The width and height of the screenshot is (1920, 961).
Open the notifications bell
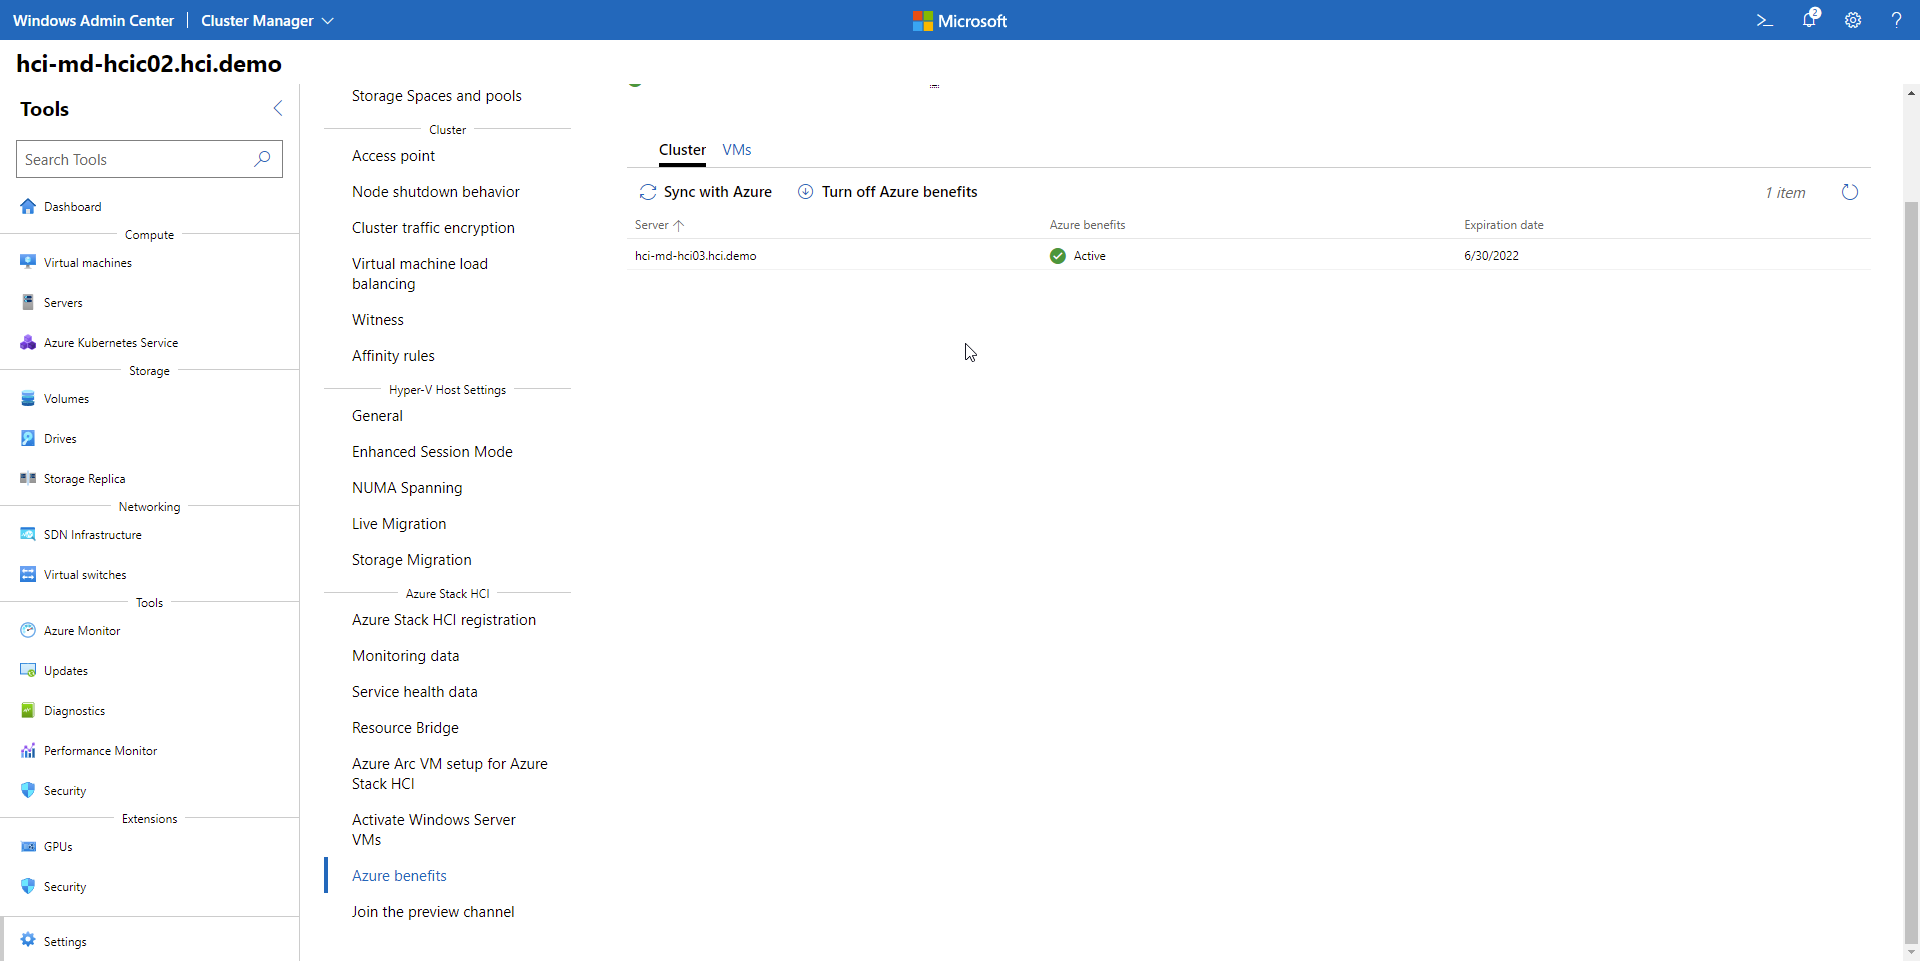[x=1809, y=20]
